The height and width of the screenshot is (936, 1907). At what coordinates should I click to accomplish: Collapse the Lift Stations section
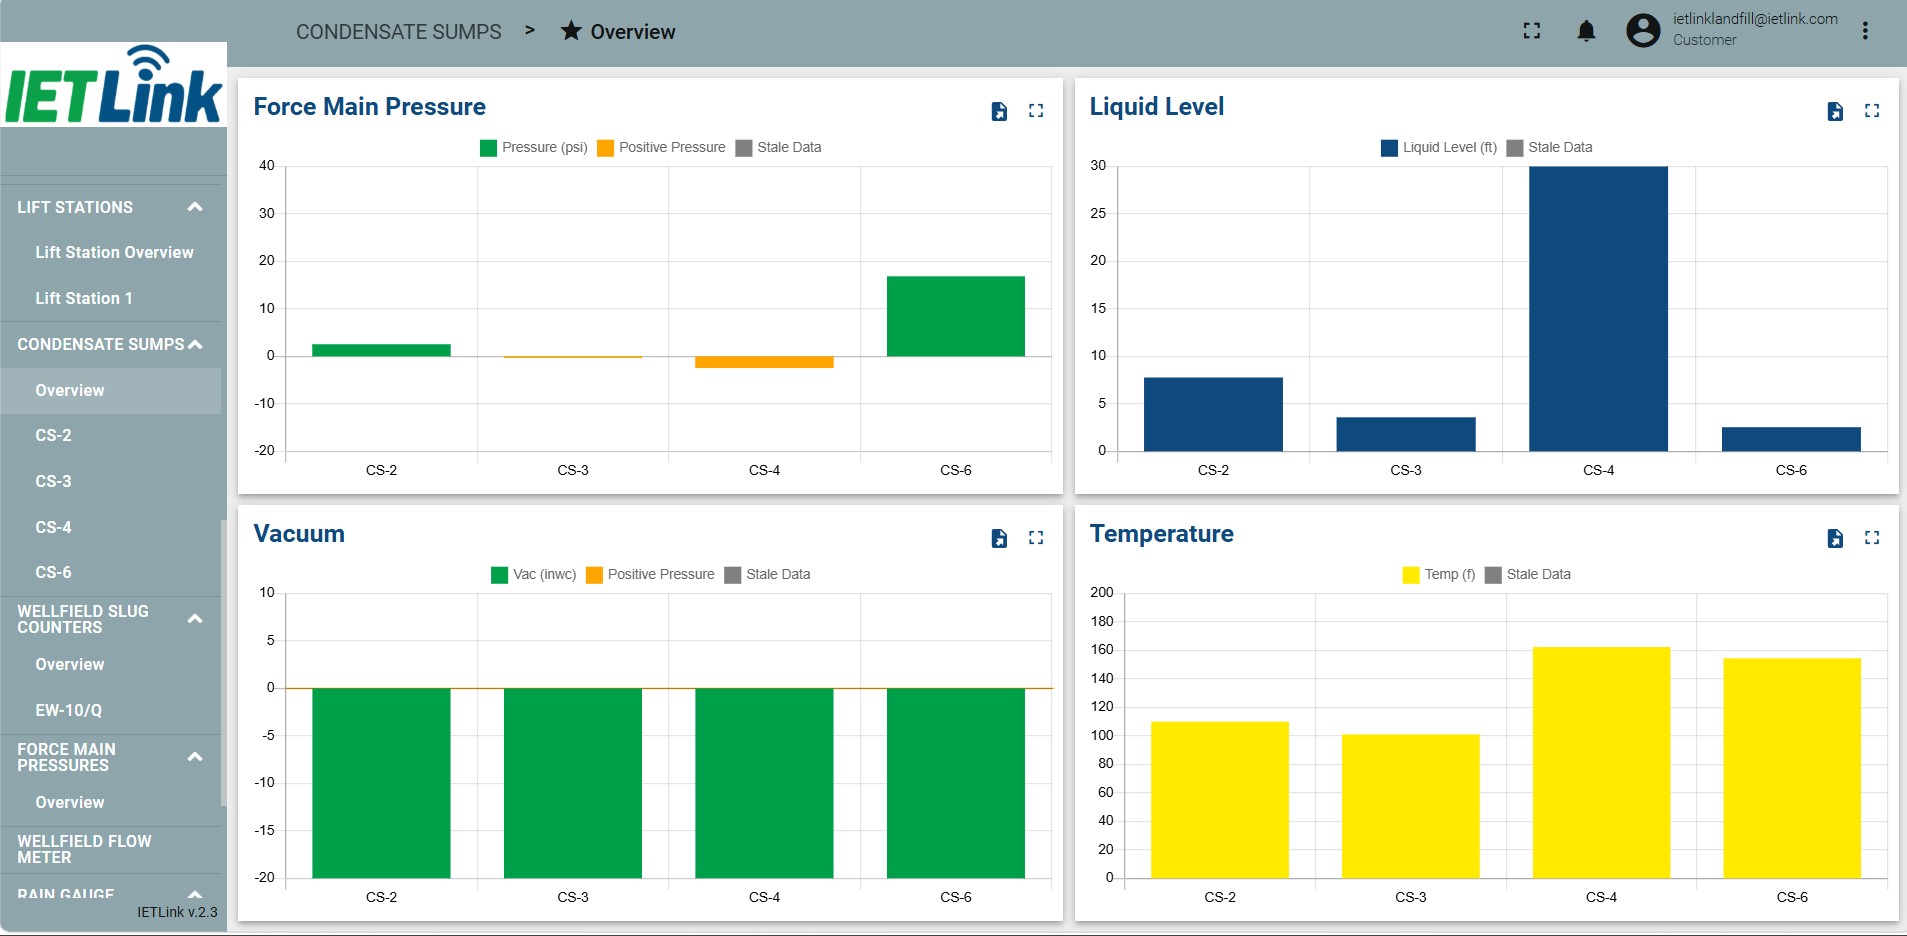coord(195,207)
